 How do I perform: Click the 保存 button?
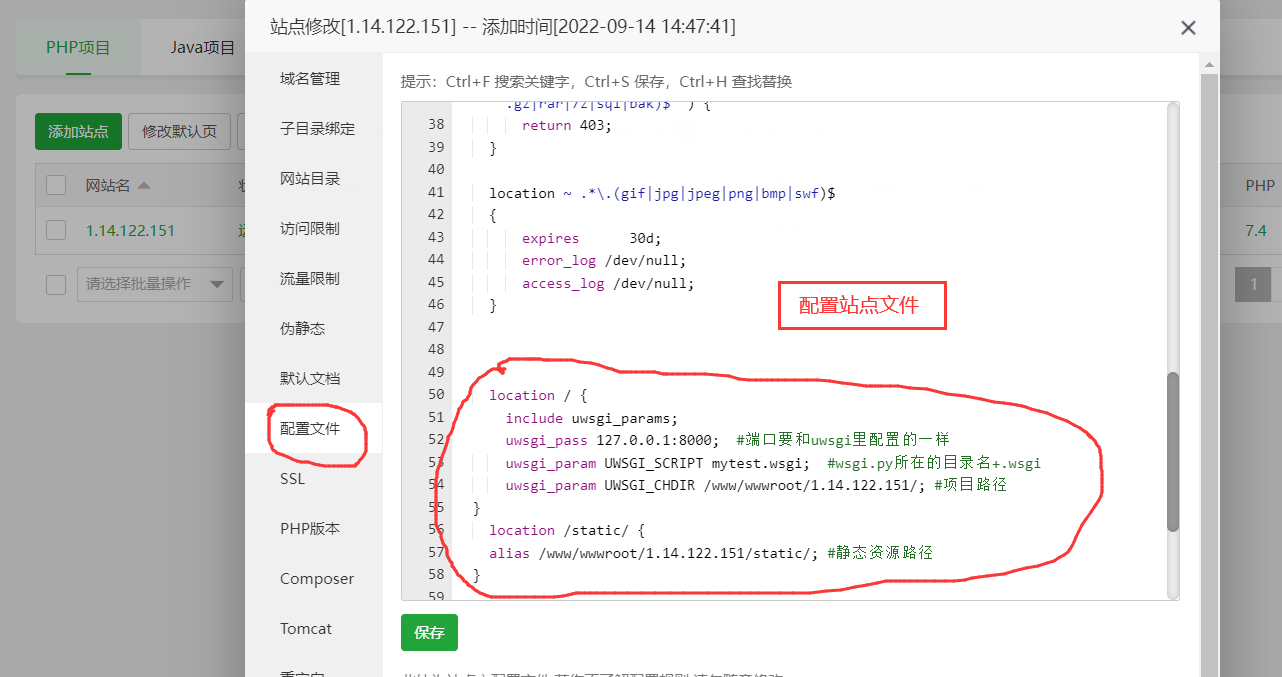tap(429, 632)
